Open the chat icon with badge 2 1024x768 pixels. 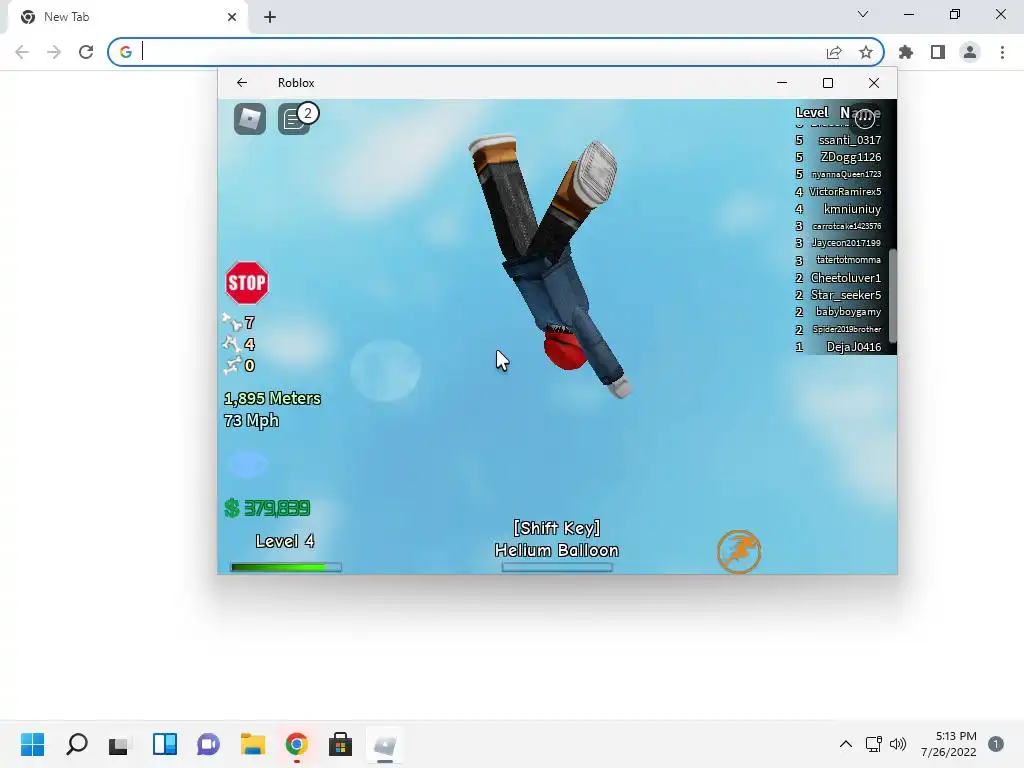click(295, 119)
